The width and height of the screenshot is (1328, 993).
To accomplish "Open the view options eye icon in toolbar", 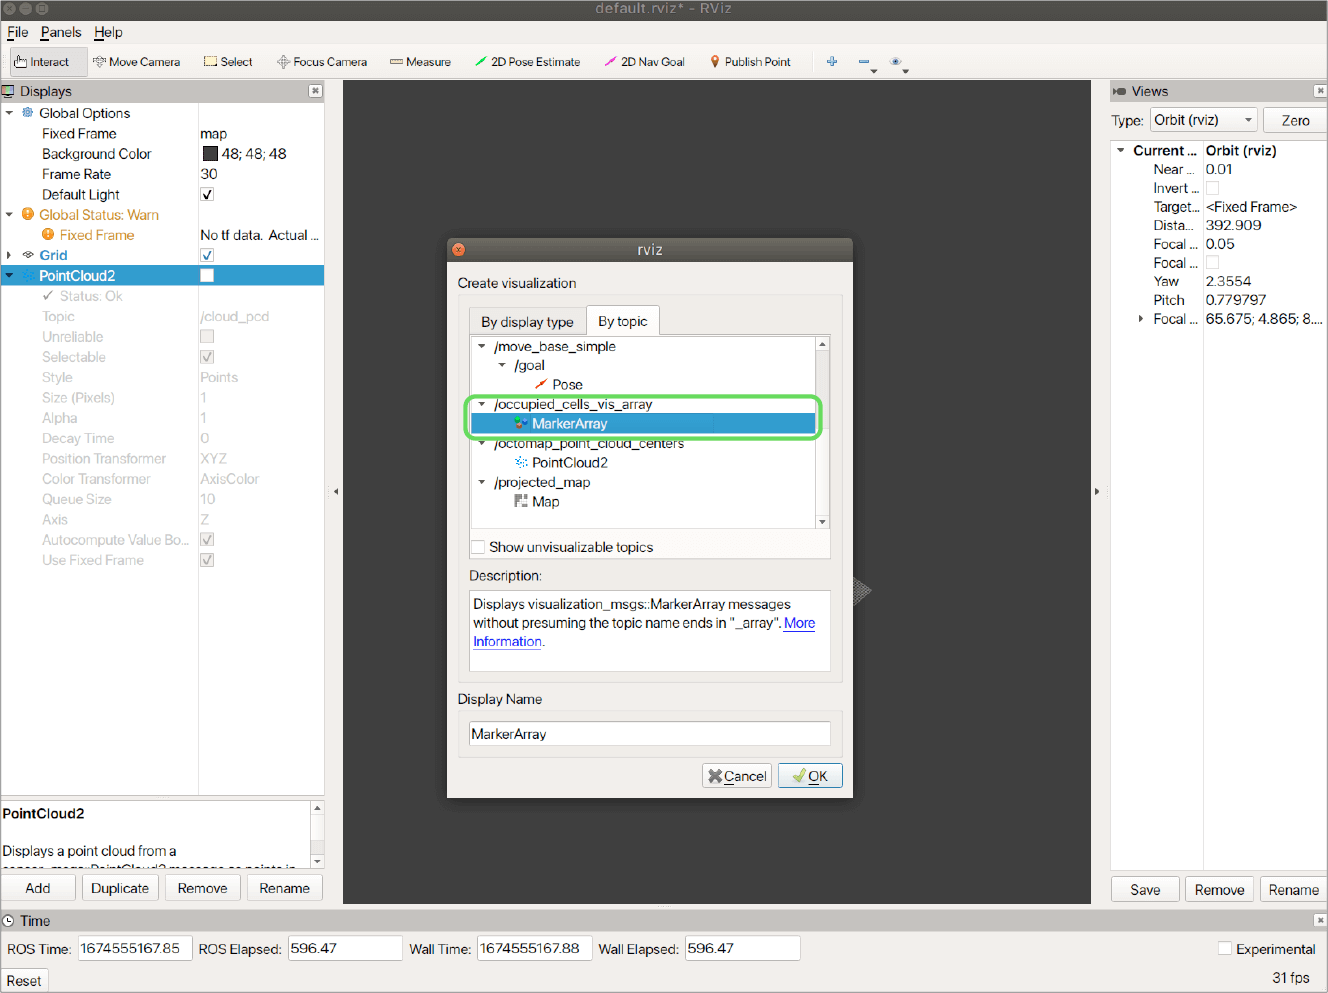I will pyautogui.click(x=896, y=62).
